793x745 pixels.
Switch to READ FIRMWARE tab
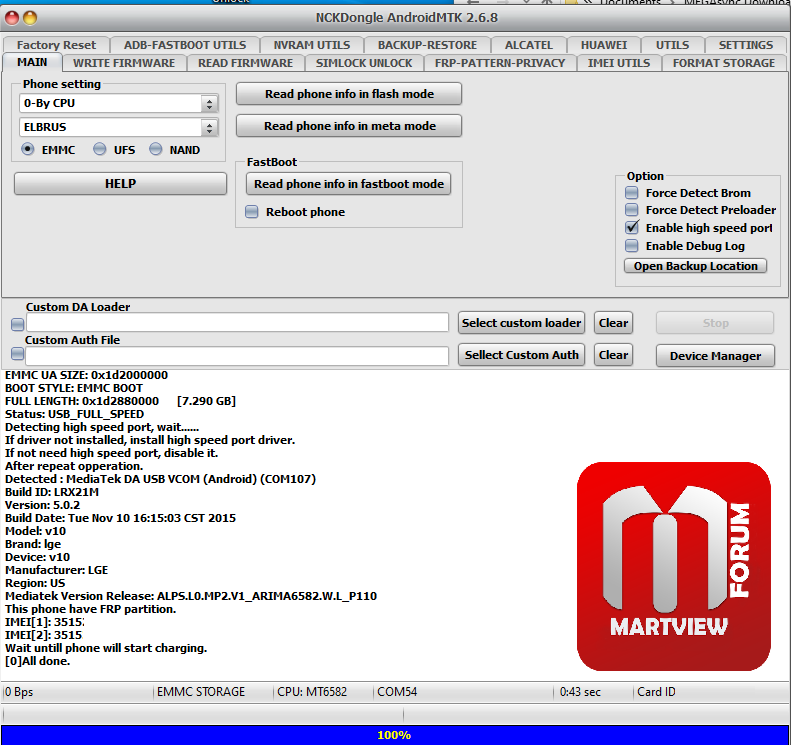coord(245,63)
